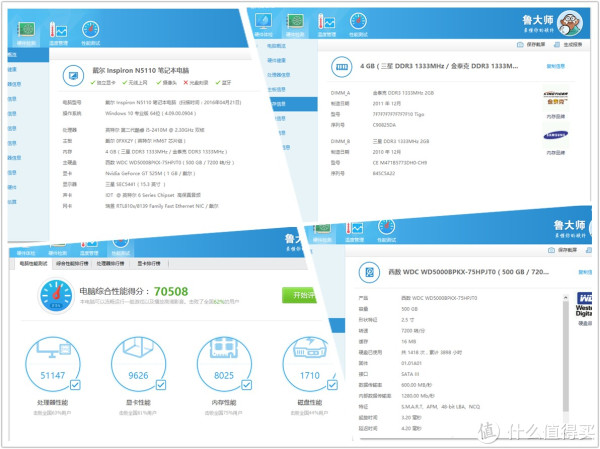Open 温度管理 thermometer icon in memory window

pos(326,21)
